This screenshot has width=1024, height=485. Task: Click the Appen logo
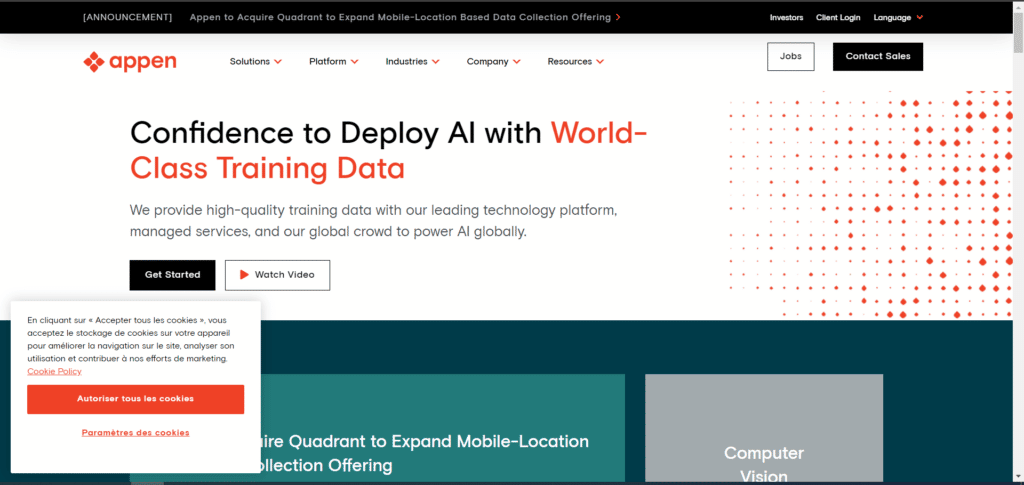[130, 61]
